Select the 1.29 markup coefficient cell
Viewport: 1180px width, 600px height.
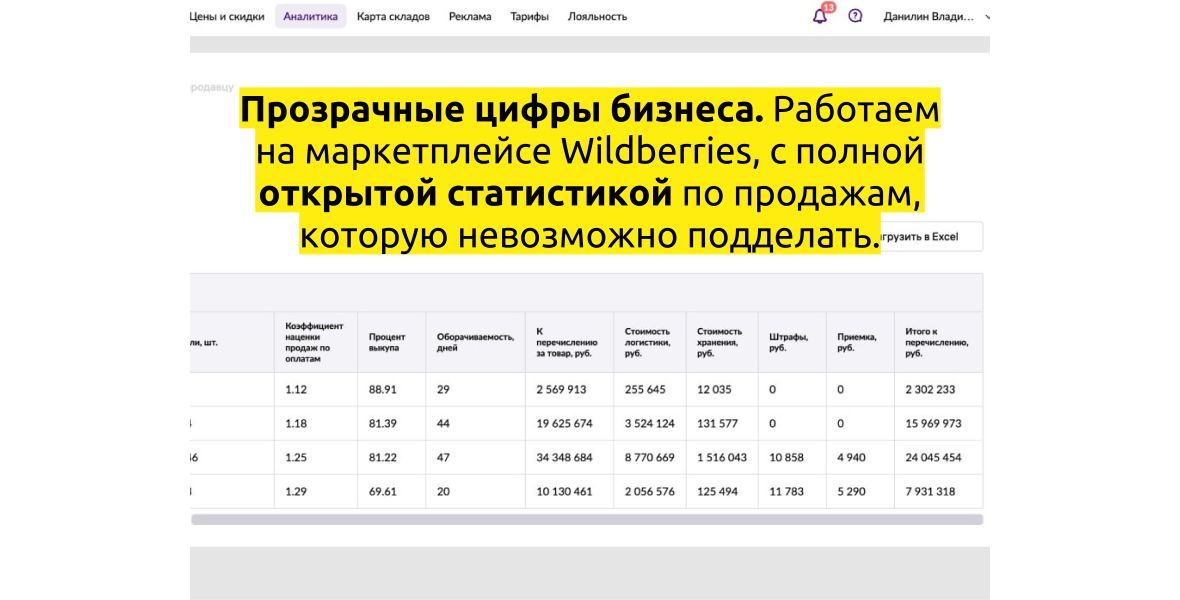tap(315, 492)
